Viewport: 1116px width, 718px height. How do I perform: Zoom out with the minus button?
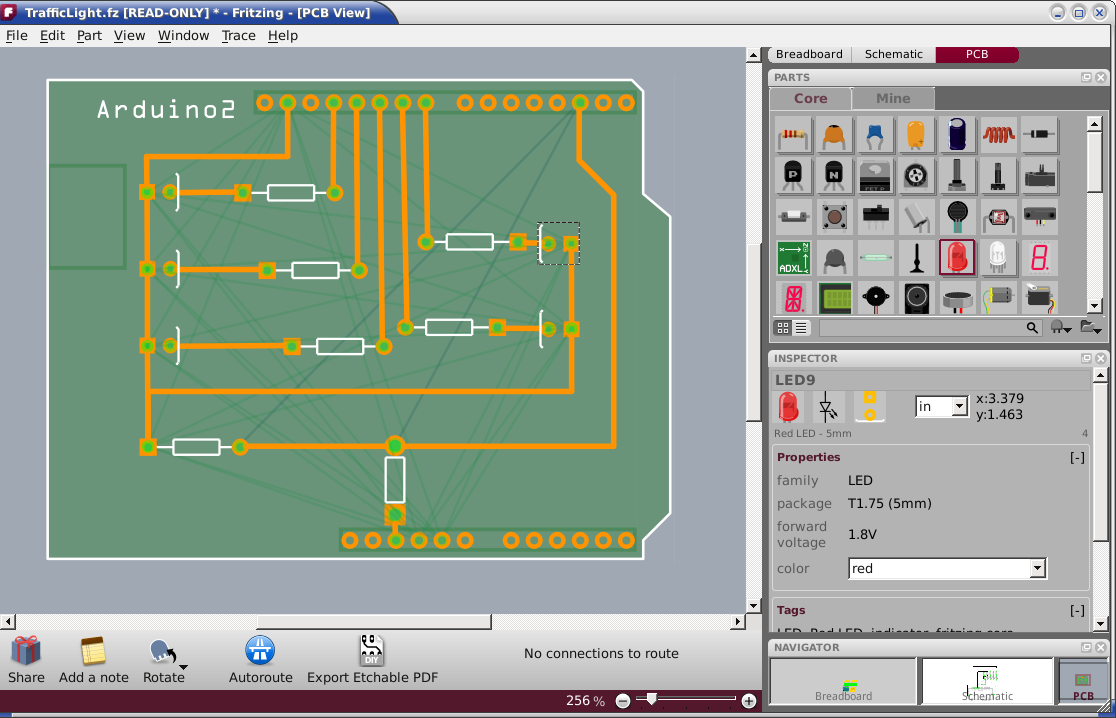pos(623,701)
